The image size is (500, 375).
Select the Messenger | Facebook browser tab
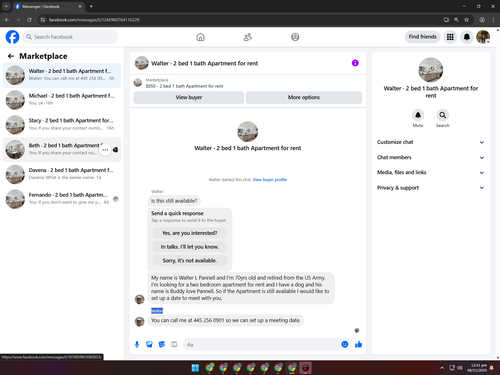48,6
